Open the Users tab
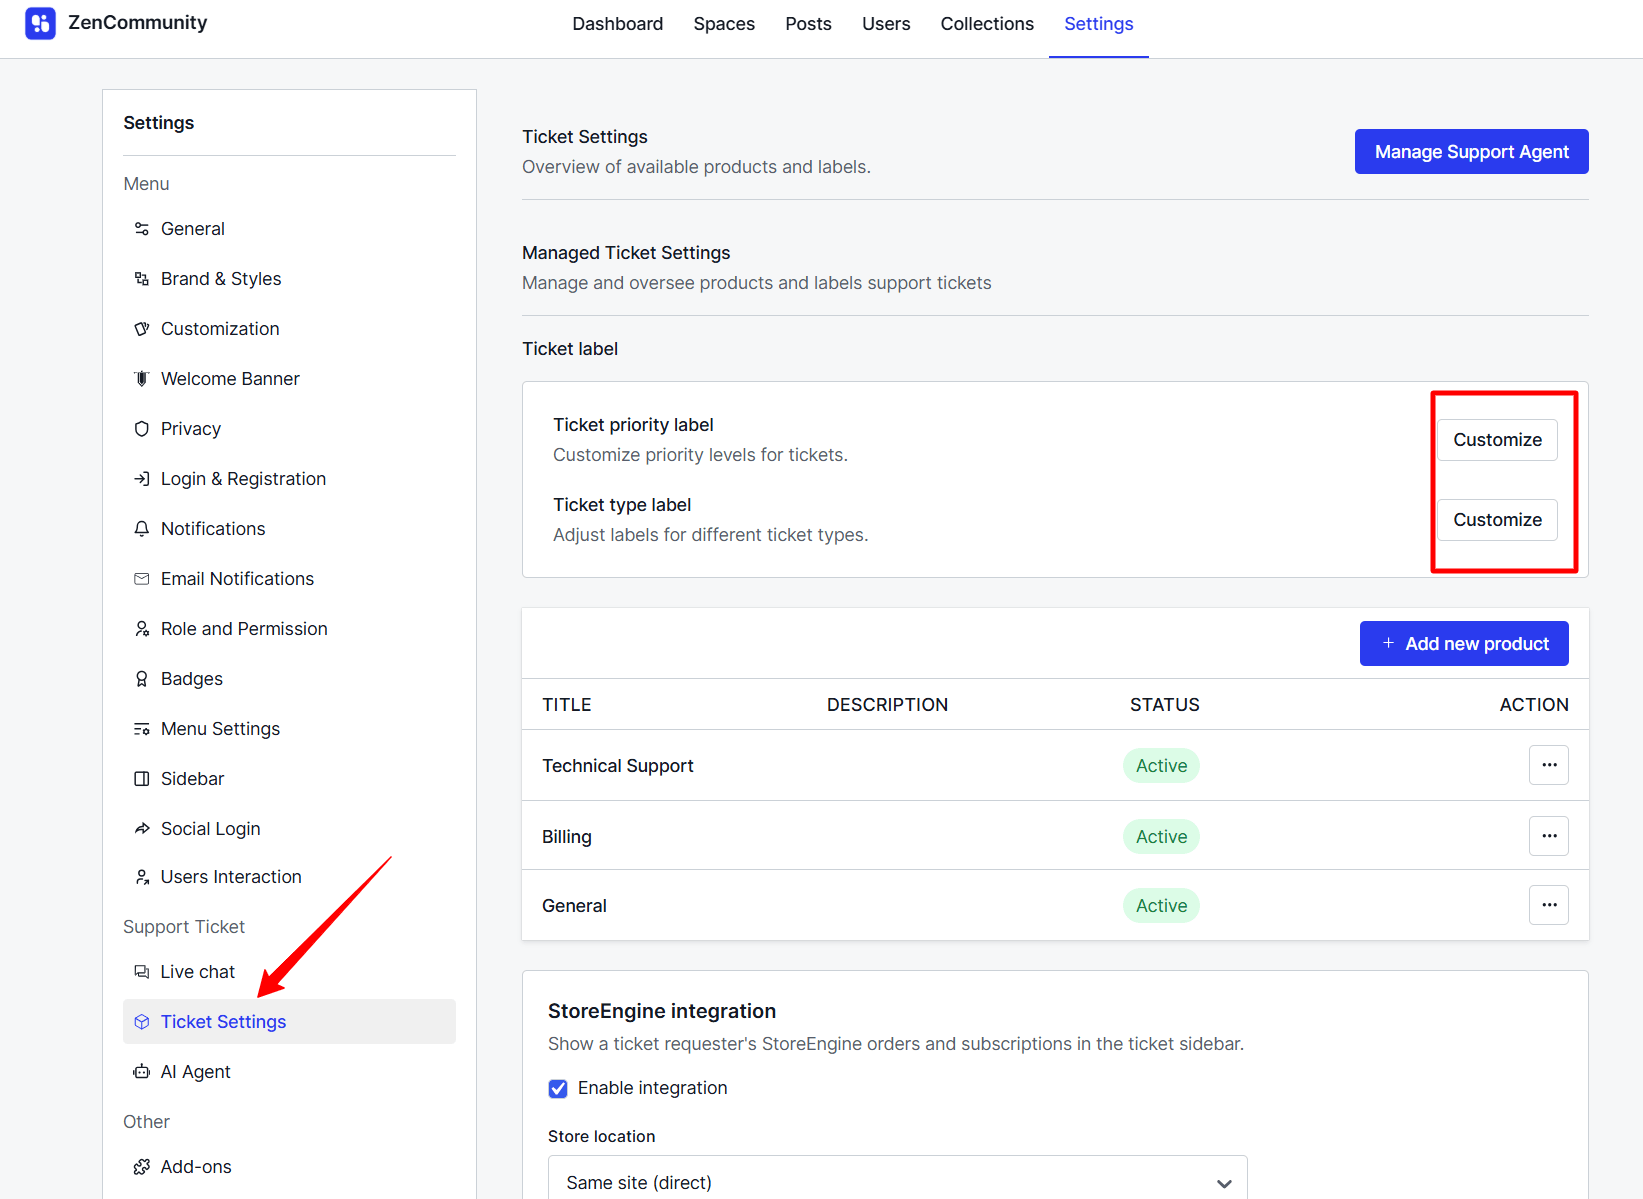The height and width of the screenshot is (1199, 1643). (x=886, y=24)
